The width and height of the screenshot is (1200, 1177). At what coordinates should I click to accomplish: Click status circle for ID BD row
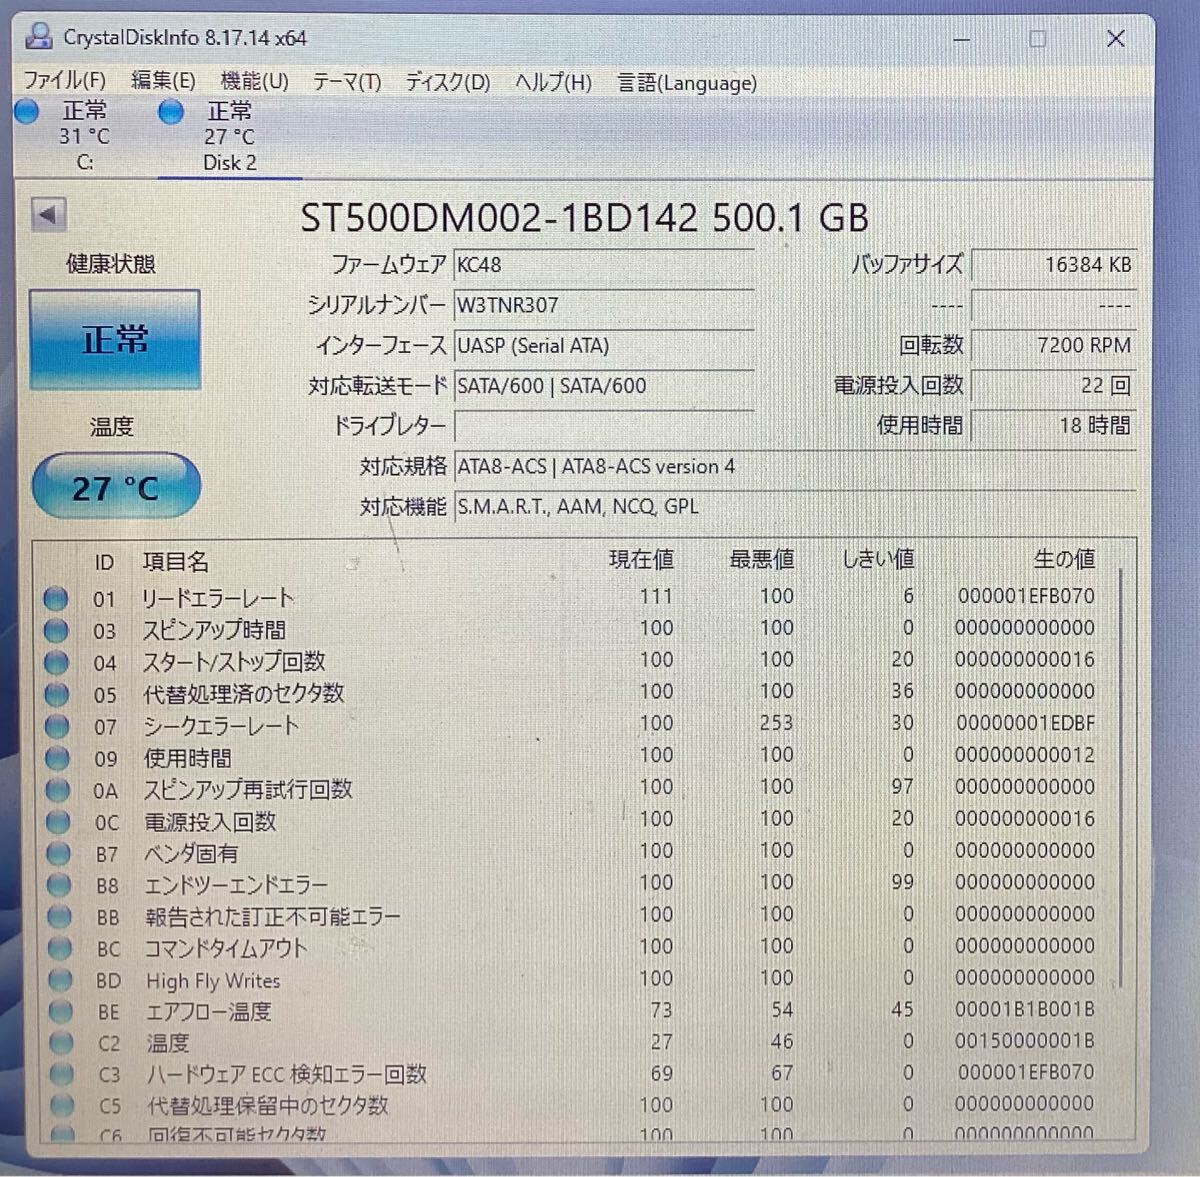pyautogui.click(x=60, y=981)
